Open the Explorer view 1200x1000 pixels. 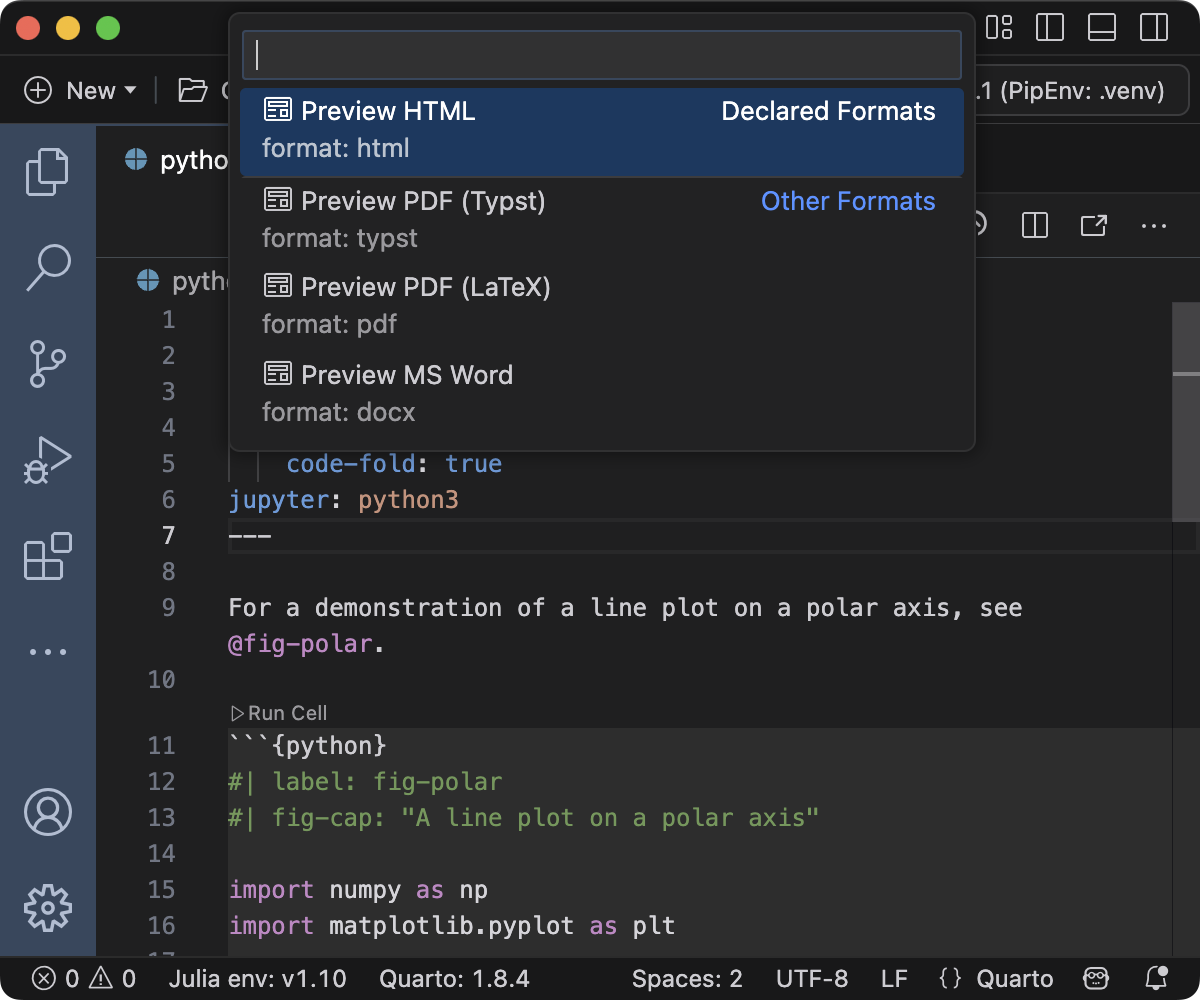48,171
